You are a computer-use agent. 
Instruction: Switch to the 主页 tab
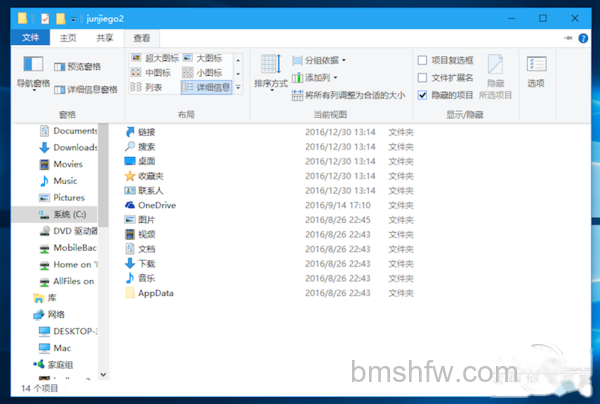pos(68,38)
